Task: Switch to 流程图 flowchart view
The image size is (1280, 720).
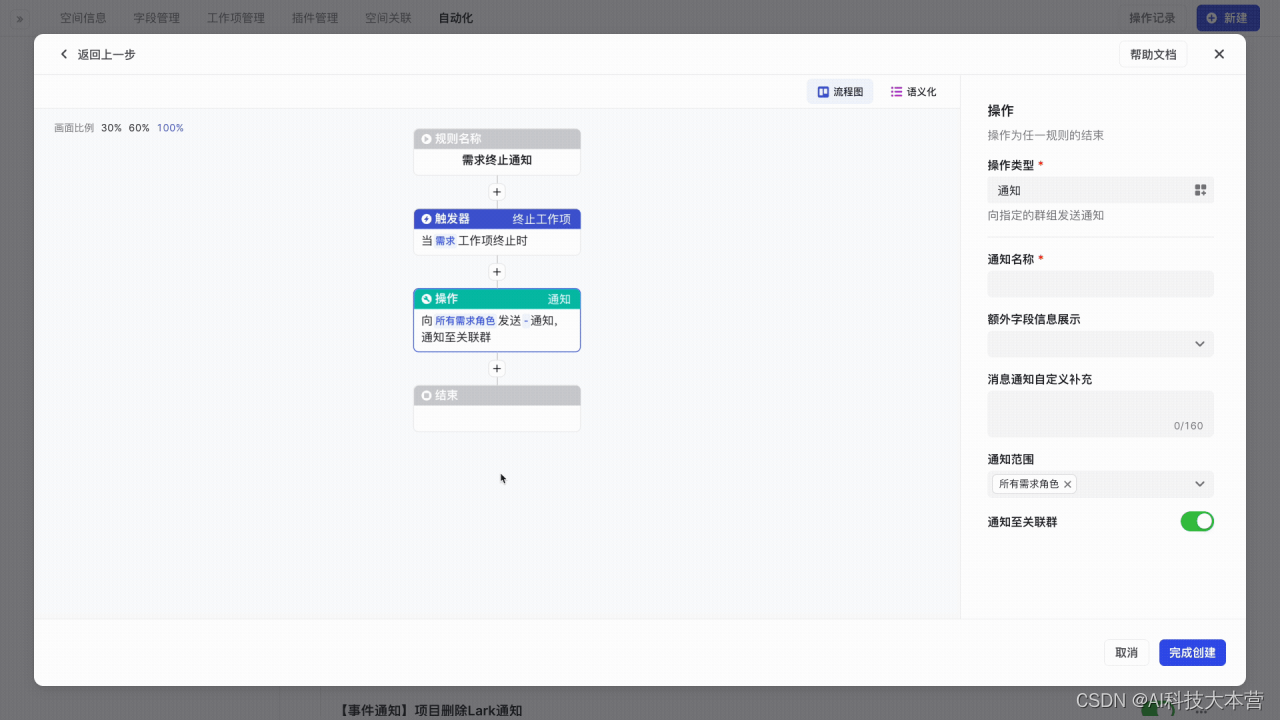Action: pyautogui.click(x=840, y=91)
